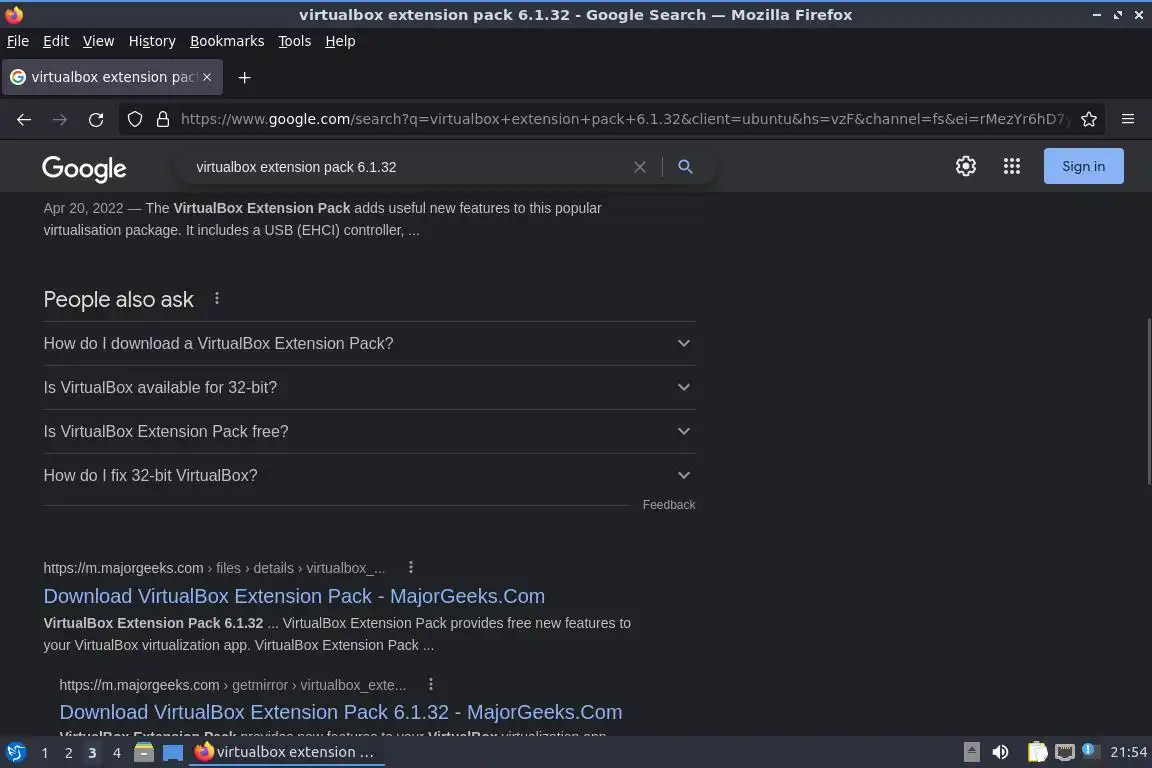Open Download VirtualBox Extension Pack 6.1.32 link
The image size is (1152, 768).
[x=341, y=712]
